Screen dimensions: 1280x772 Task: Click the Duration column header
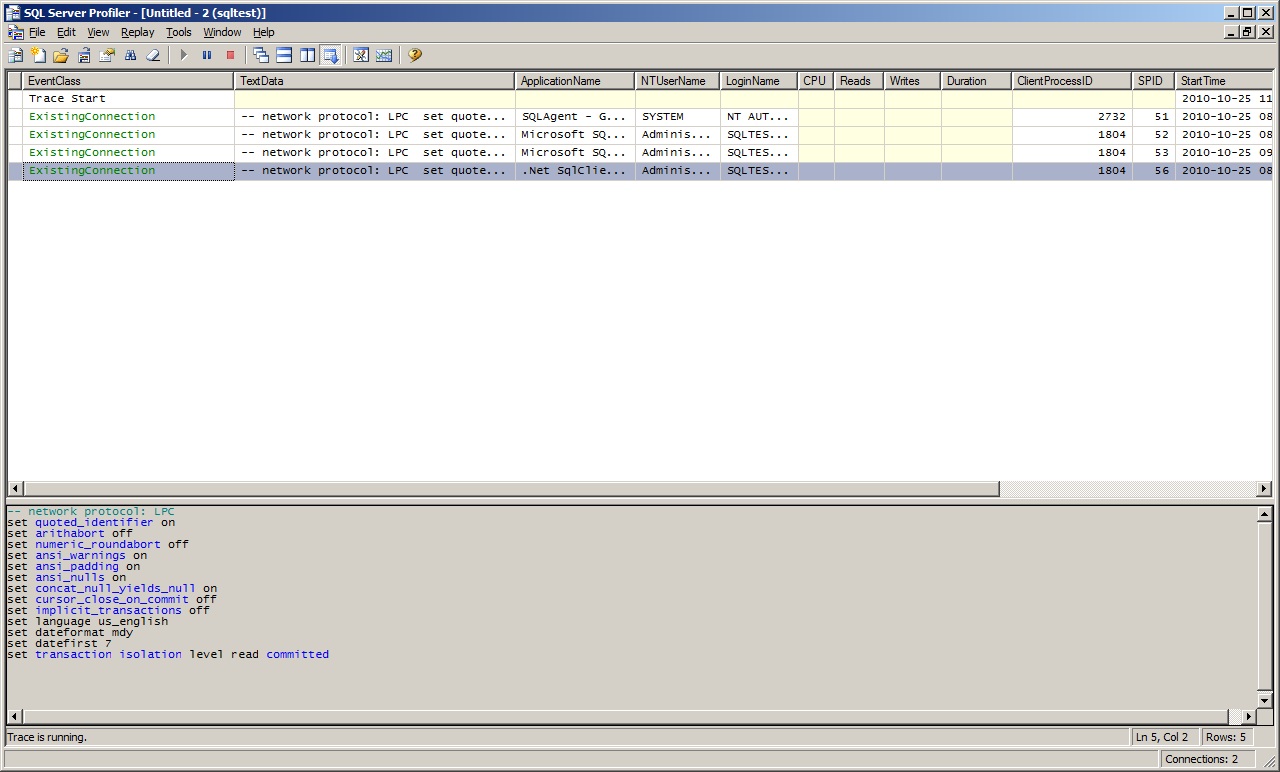(977, 81)
